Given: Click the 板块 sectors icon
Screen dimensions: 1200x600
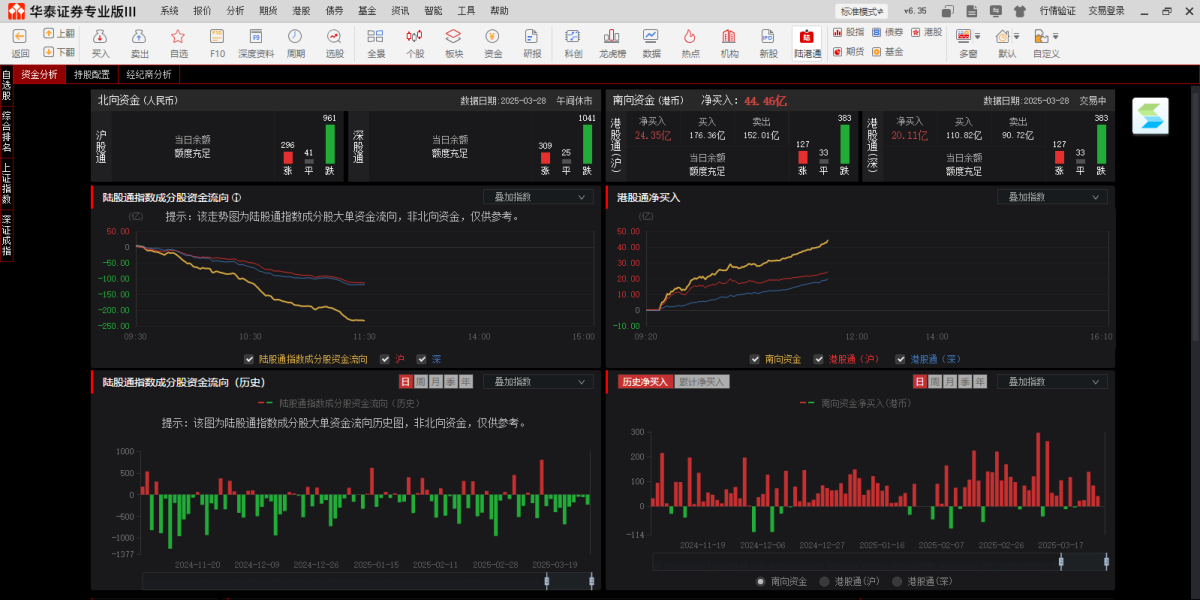Looking at the screenshot, I should point(453,41).
